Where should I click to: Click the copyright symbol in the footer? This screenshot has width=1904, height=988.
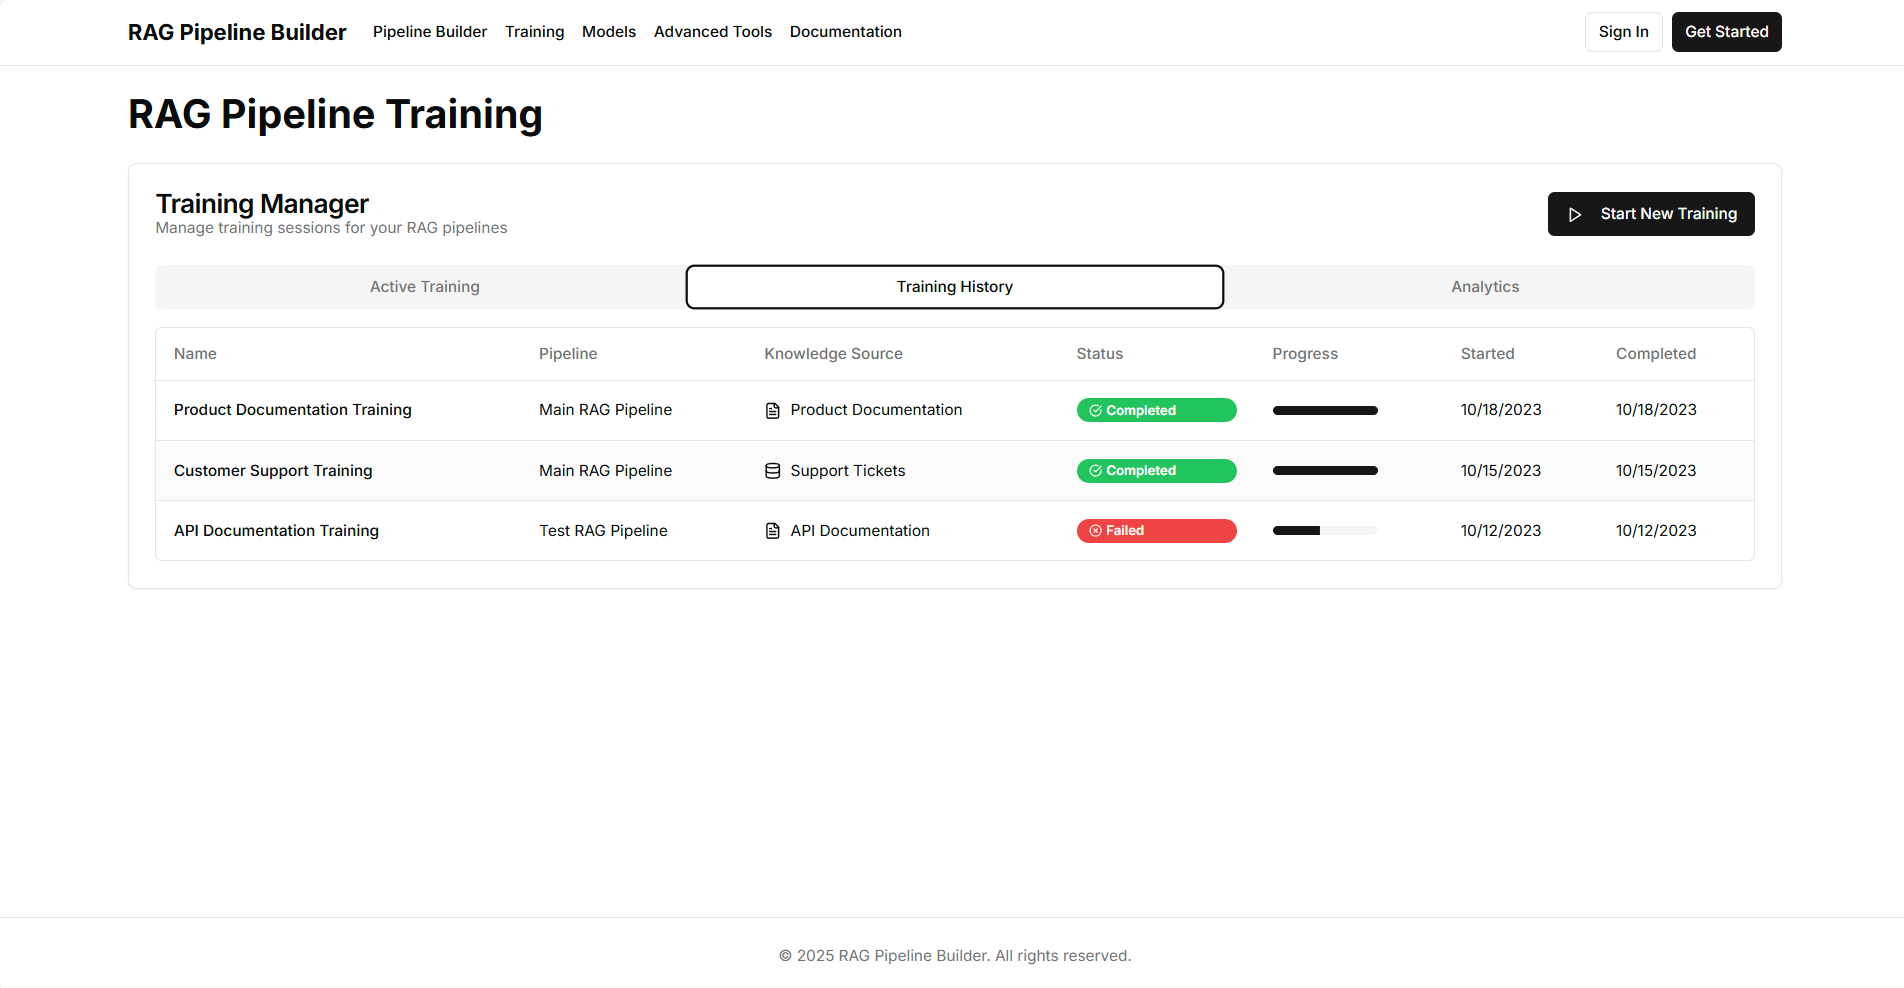tap(784, 955)
